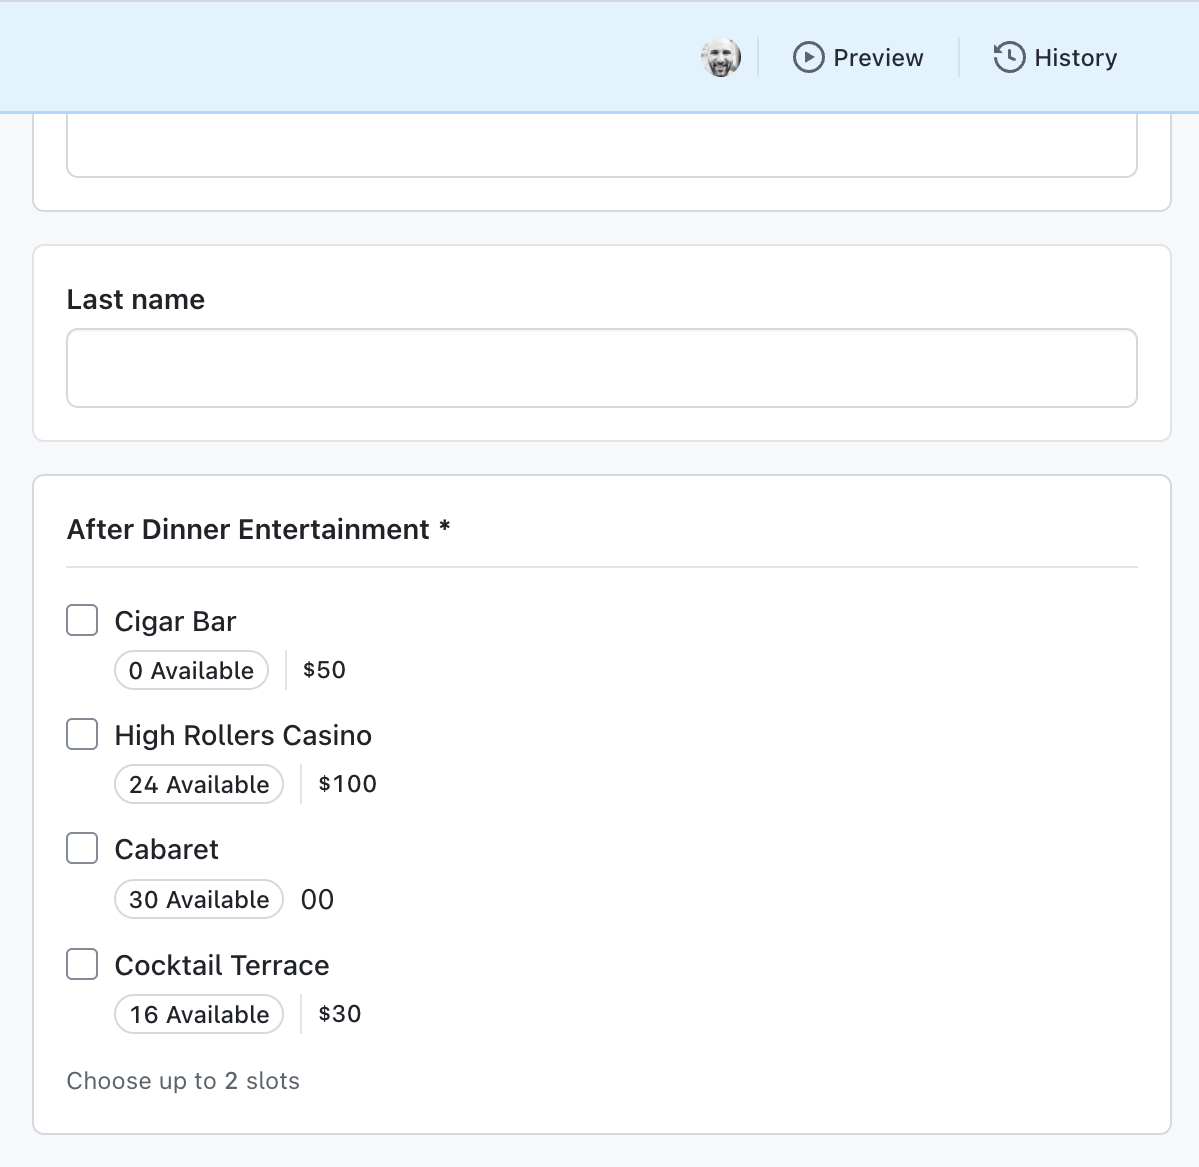The image size is (1199, 1167).
Task: Open the user profile avatar
Action: coord(721,57)
